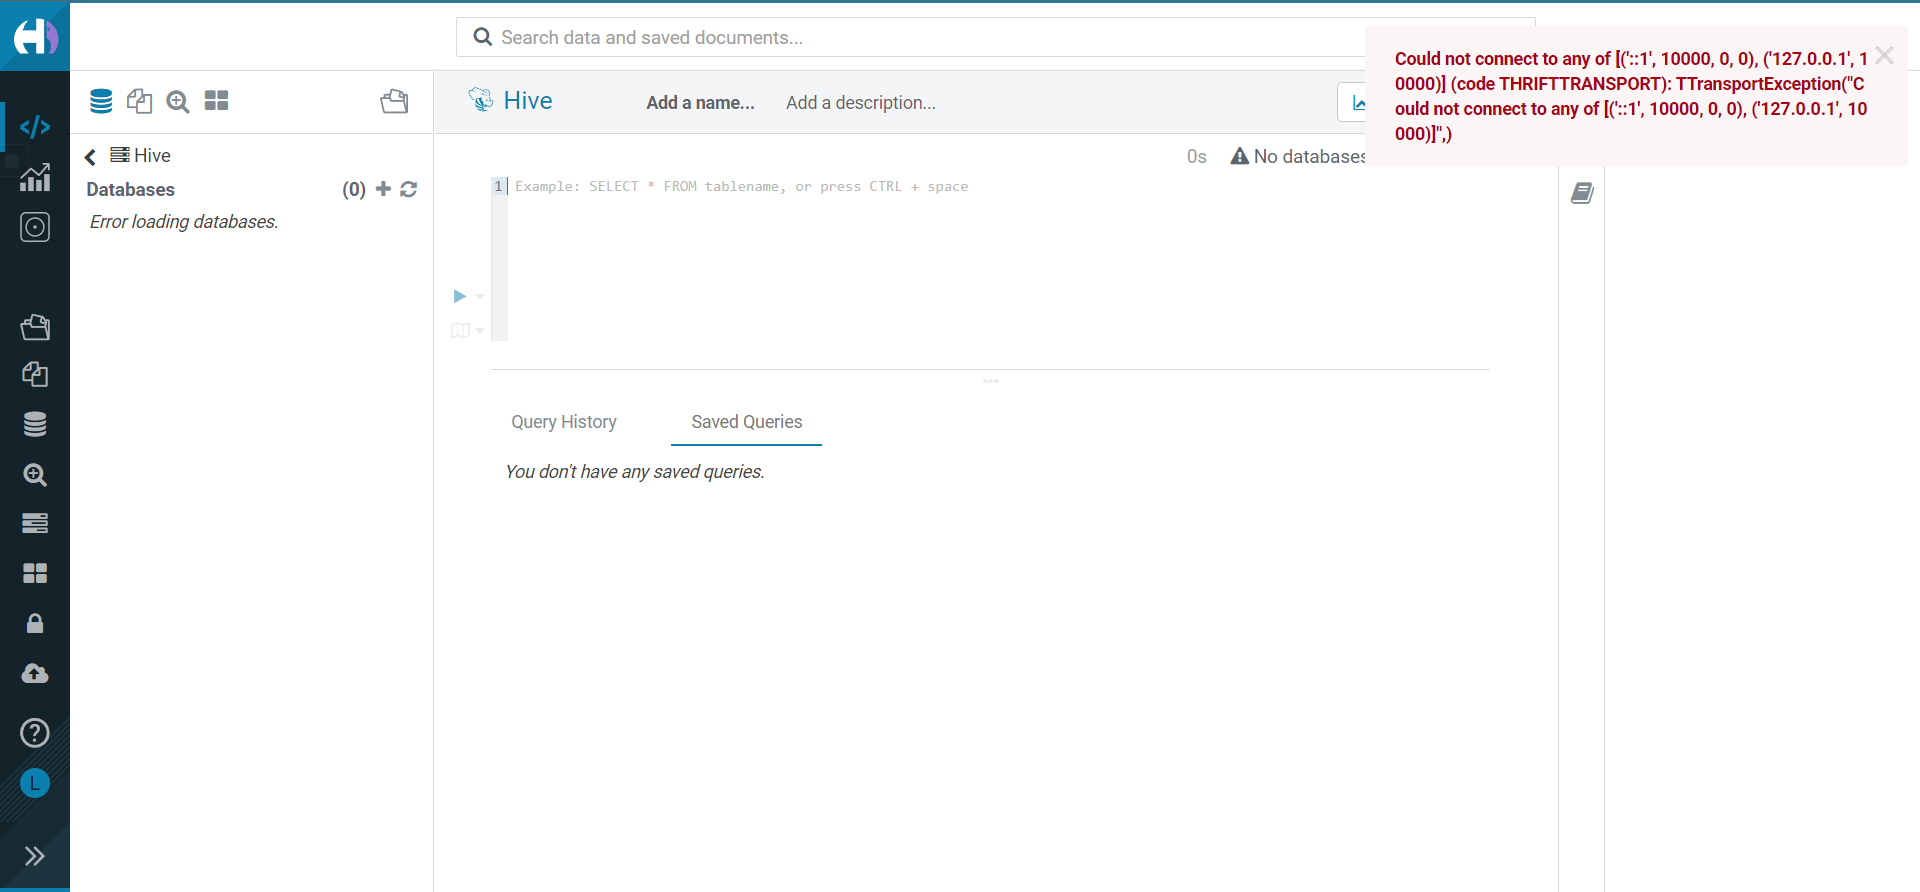The image size is (1920, 892).
Task: Switch to Query History tab
Action: pos(564,422)
